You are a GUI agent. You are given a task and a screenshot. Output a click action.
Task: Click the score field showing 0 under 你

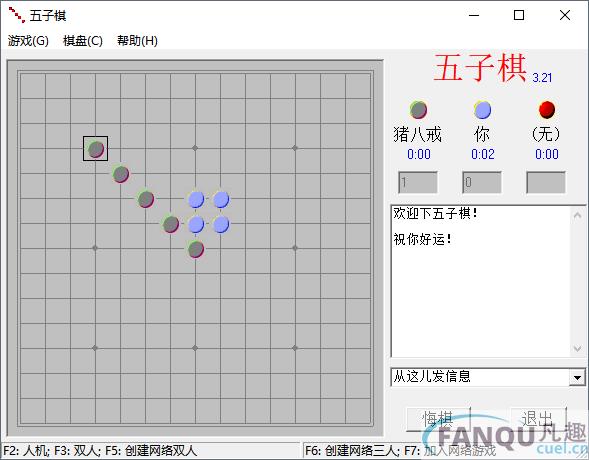tap(482, 182)
